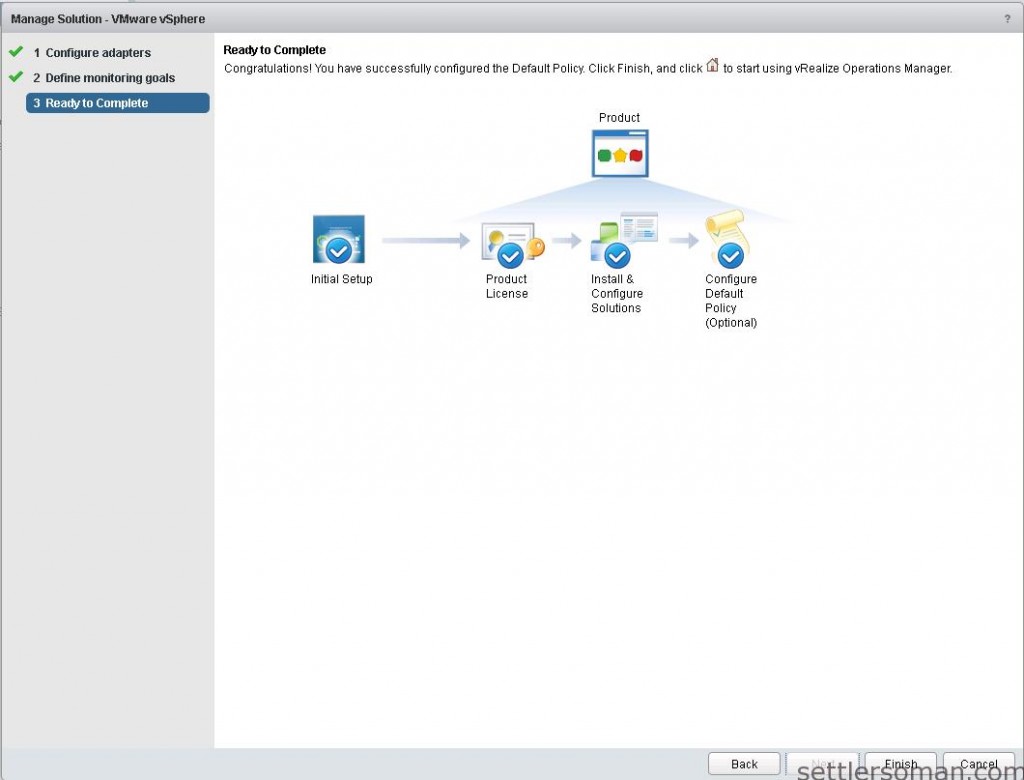Click the bold Ready to Complete heading
This screenshot has height=780, width=1024.
tap(274, 50)
